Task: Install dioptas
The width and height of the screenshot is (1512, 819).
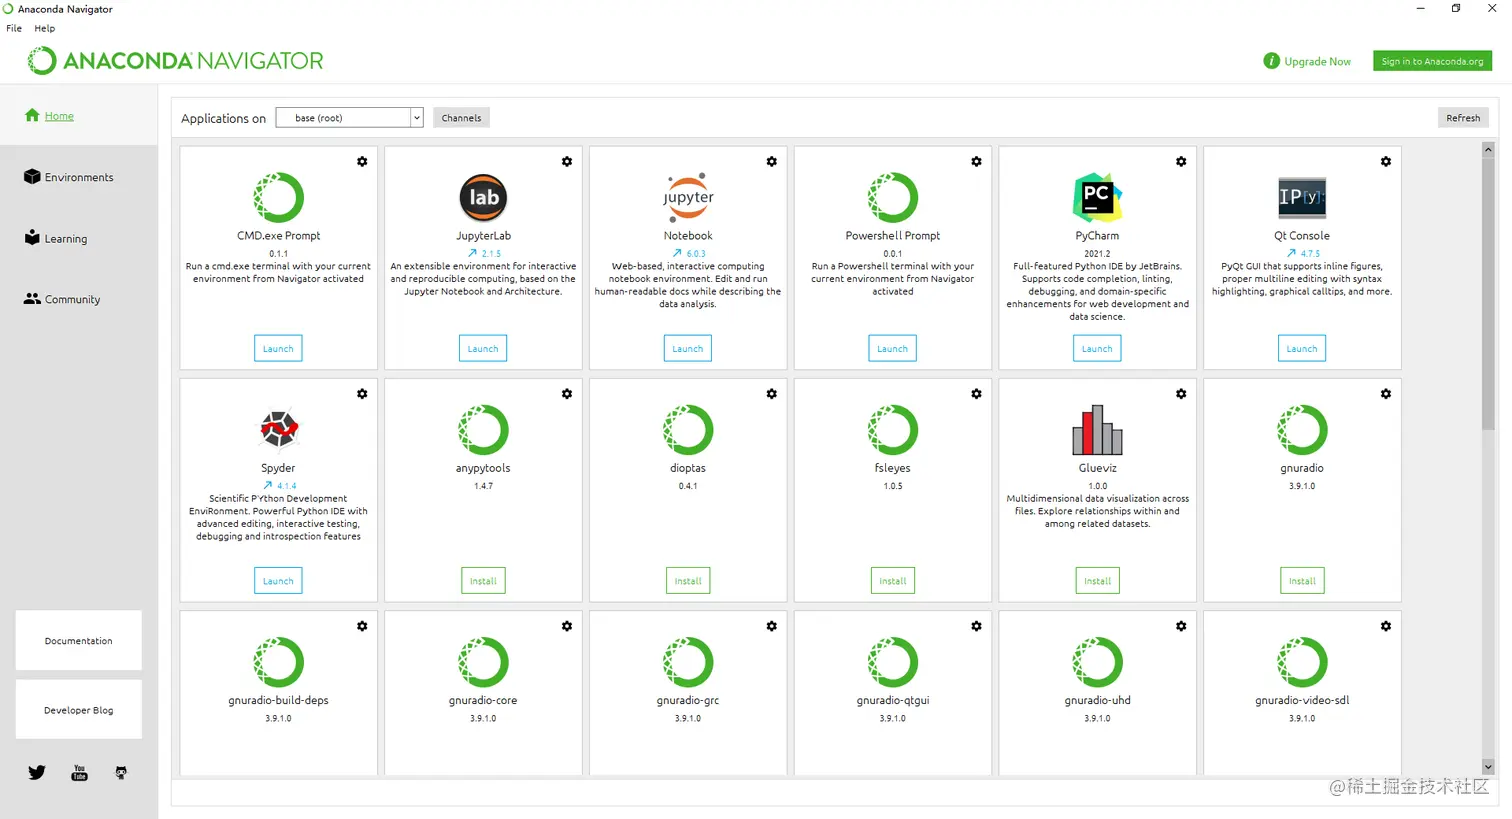Action: coord(688,581)
